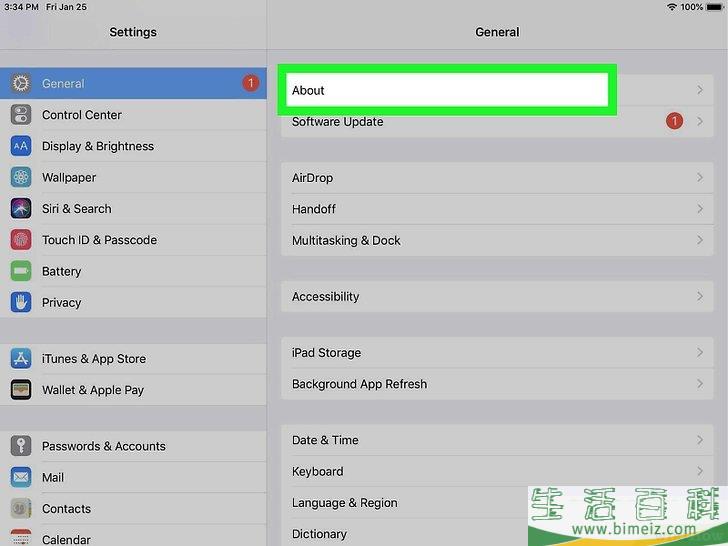Tap the Touch ID fingerprint icon

pyautogui.click(x=21, y=240)
